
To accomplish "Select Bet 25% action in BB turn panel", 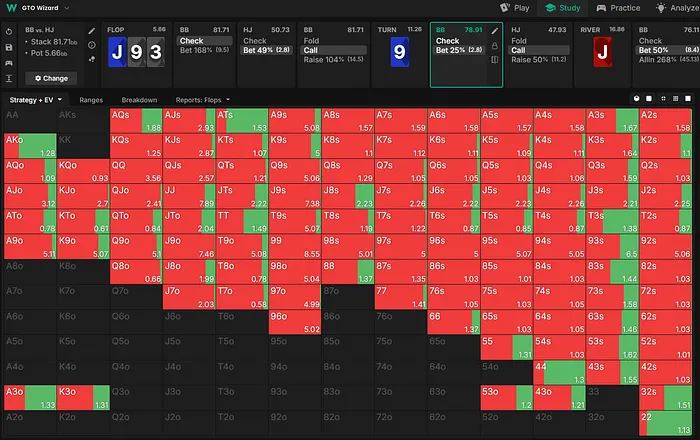I will [x=457, y=50].
